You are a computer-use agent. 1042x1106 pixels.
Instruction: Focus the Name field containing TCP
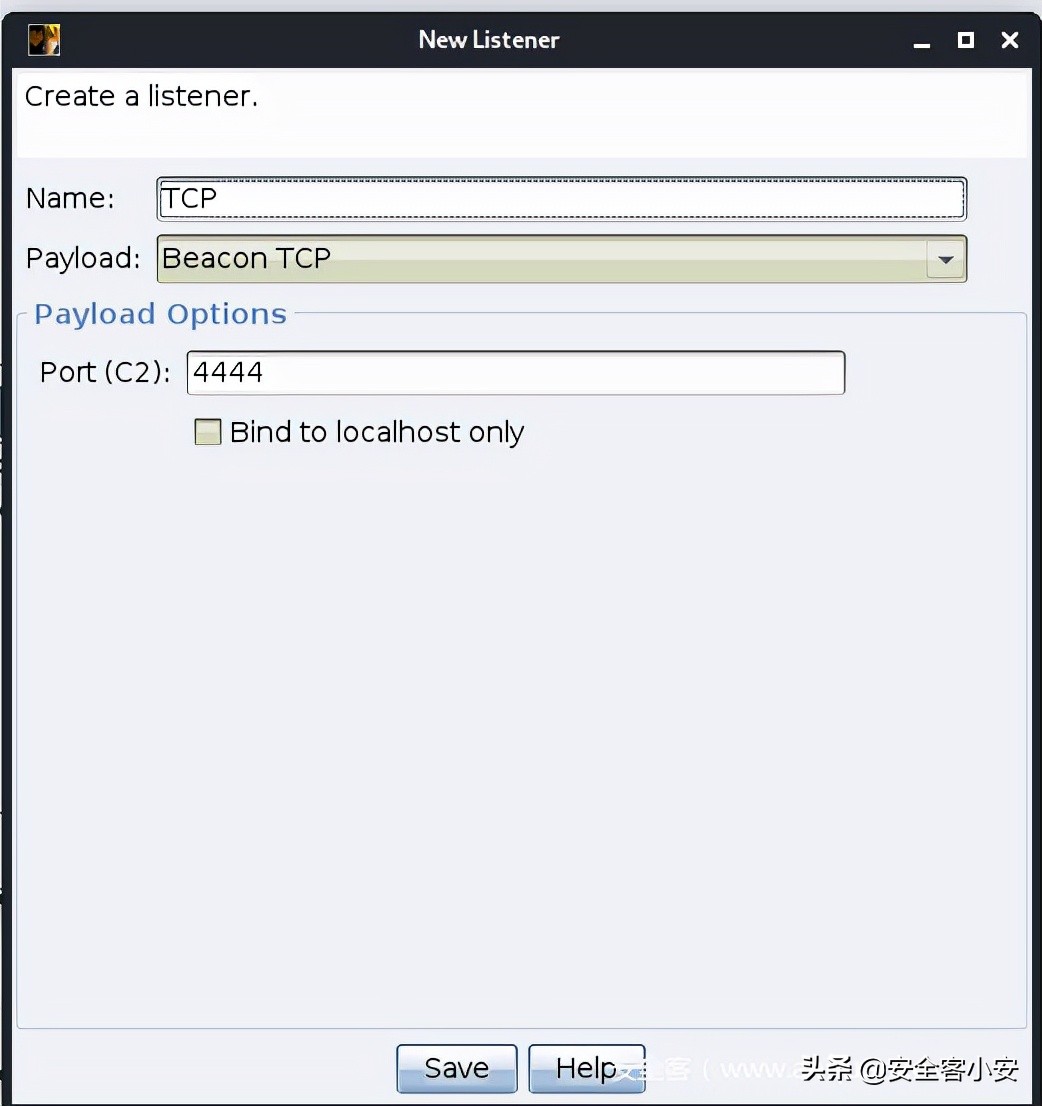[x=561, y=198]
